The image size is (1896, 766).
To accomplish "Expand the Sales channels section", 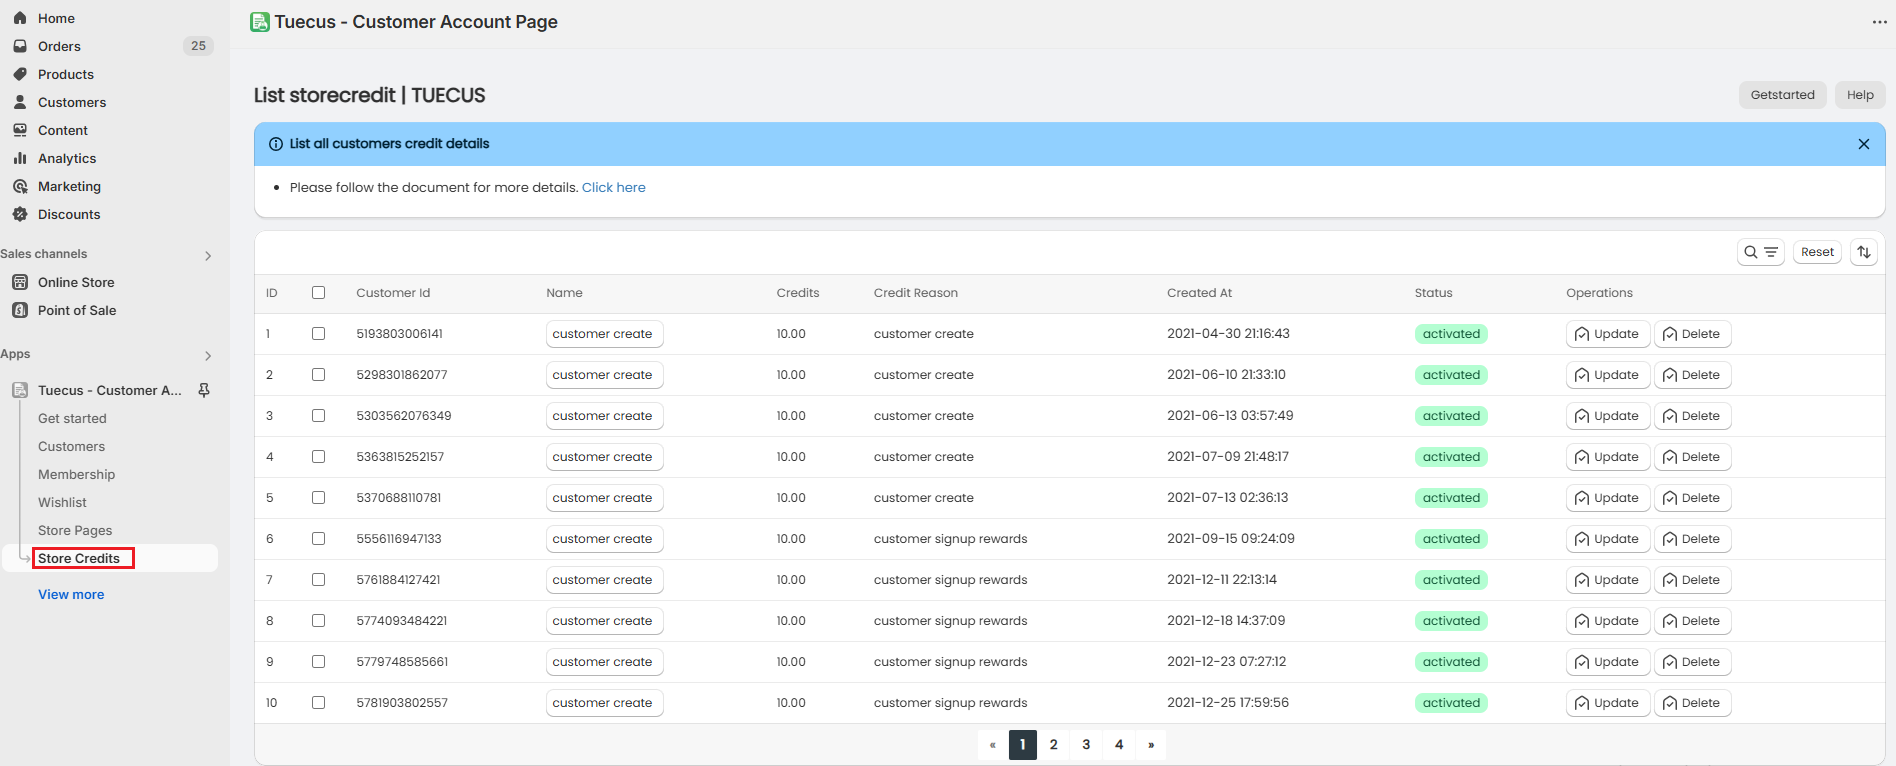I will tap(208, 256).
